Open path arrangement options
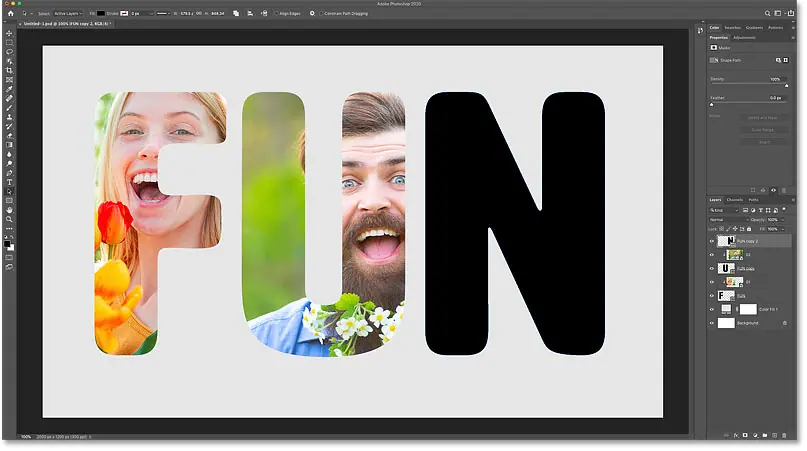 264,13
